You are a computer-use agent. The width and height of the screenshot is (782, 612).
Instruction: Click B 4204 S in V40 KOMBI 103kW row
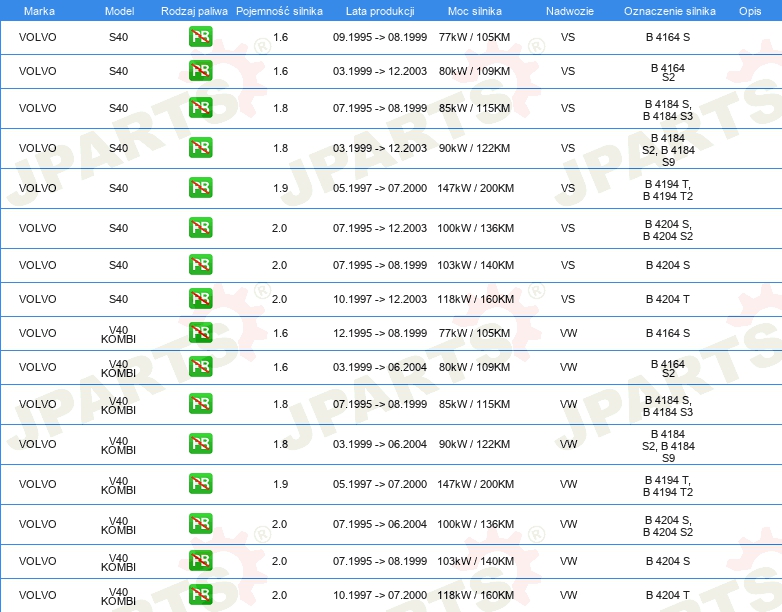tap(668, 561)
